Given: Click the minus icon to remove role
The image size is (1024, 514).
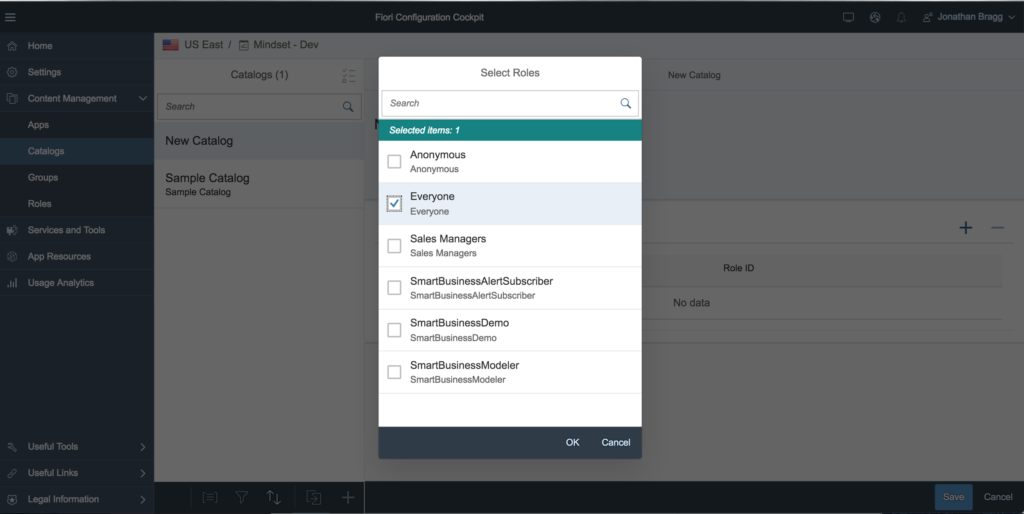Looking at the screenshot, I should [997, 227].
